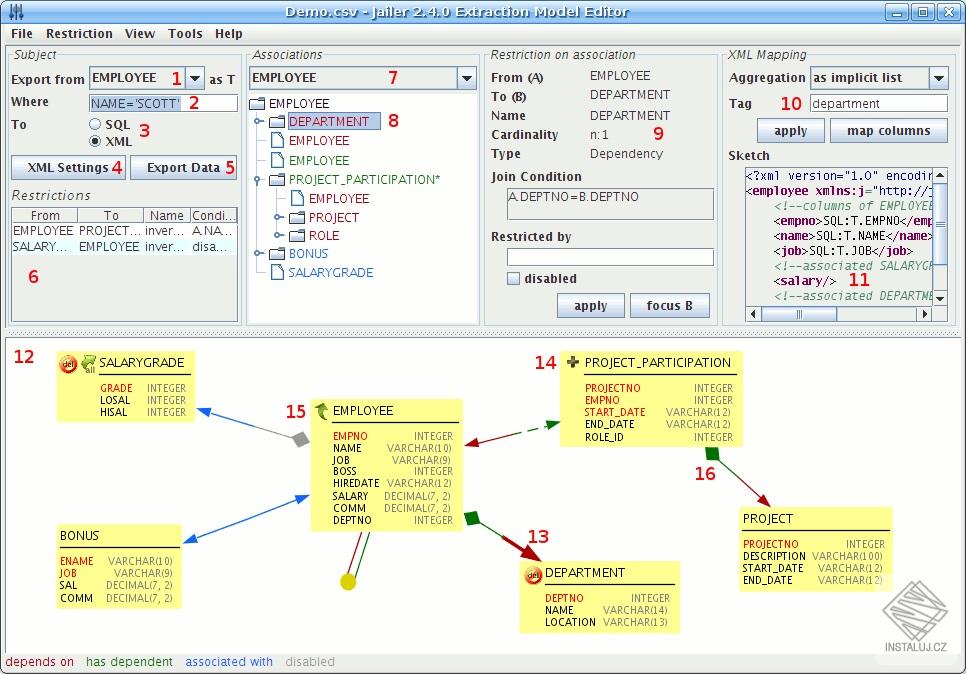Tick the disabled restriction checkbox

[x=513, y=278]
